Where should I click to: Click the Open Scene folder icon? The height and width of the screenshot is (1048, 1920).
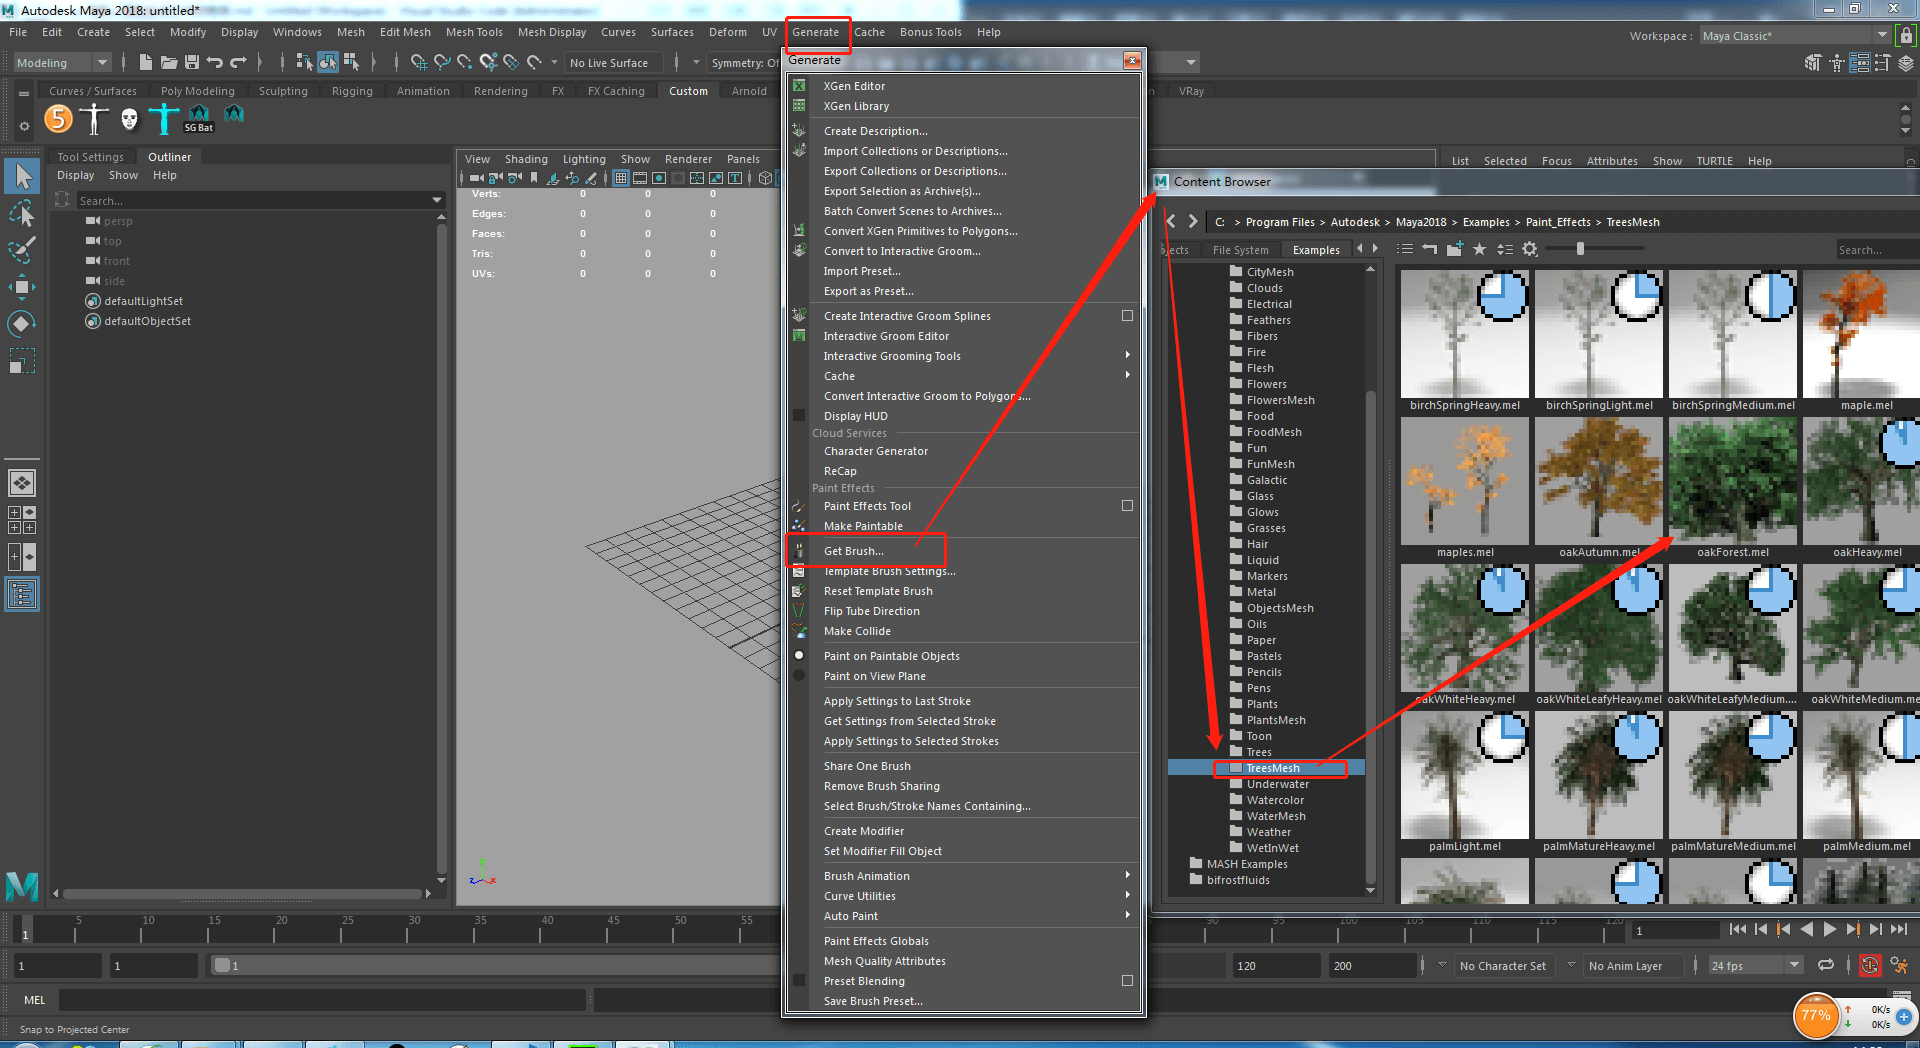169,62
